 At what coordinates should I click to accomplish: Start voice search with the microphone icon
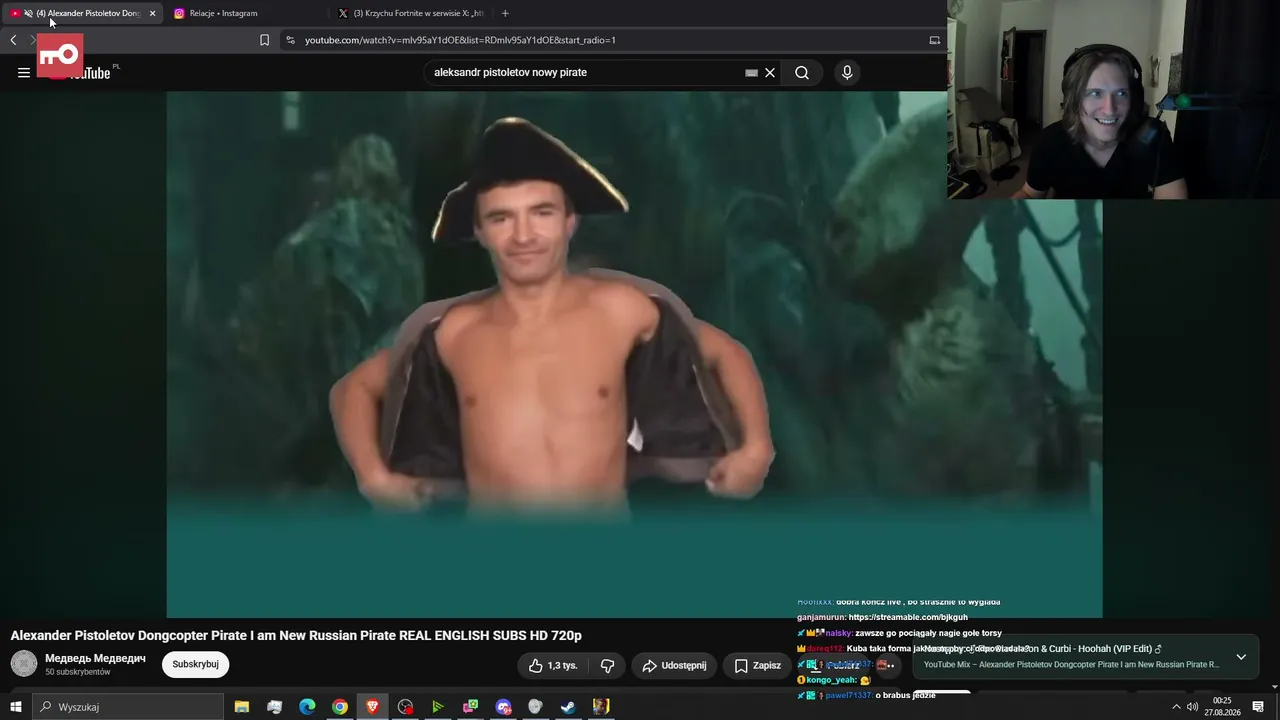coord(847,72)
